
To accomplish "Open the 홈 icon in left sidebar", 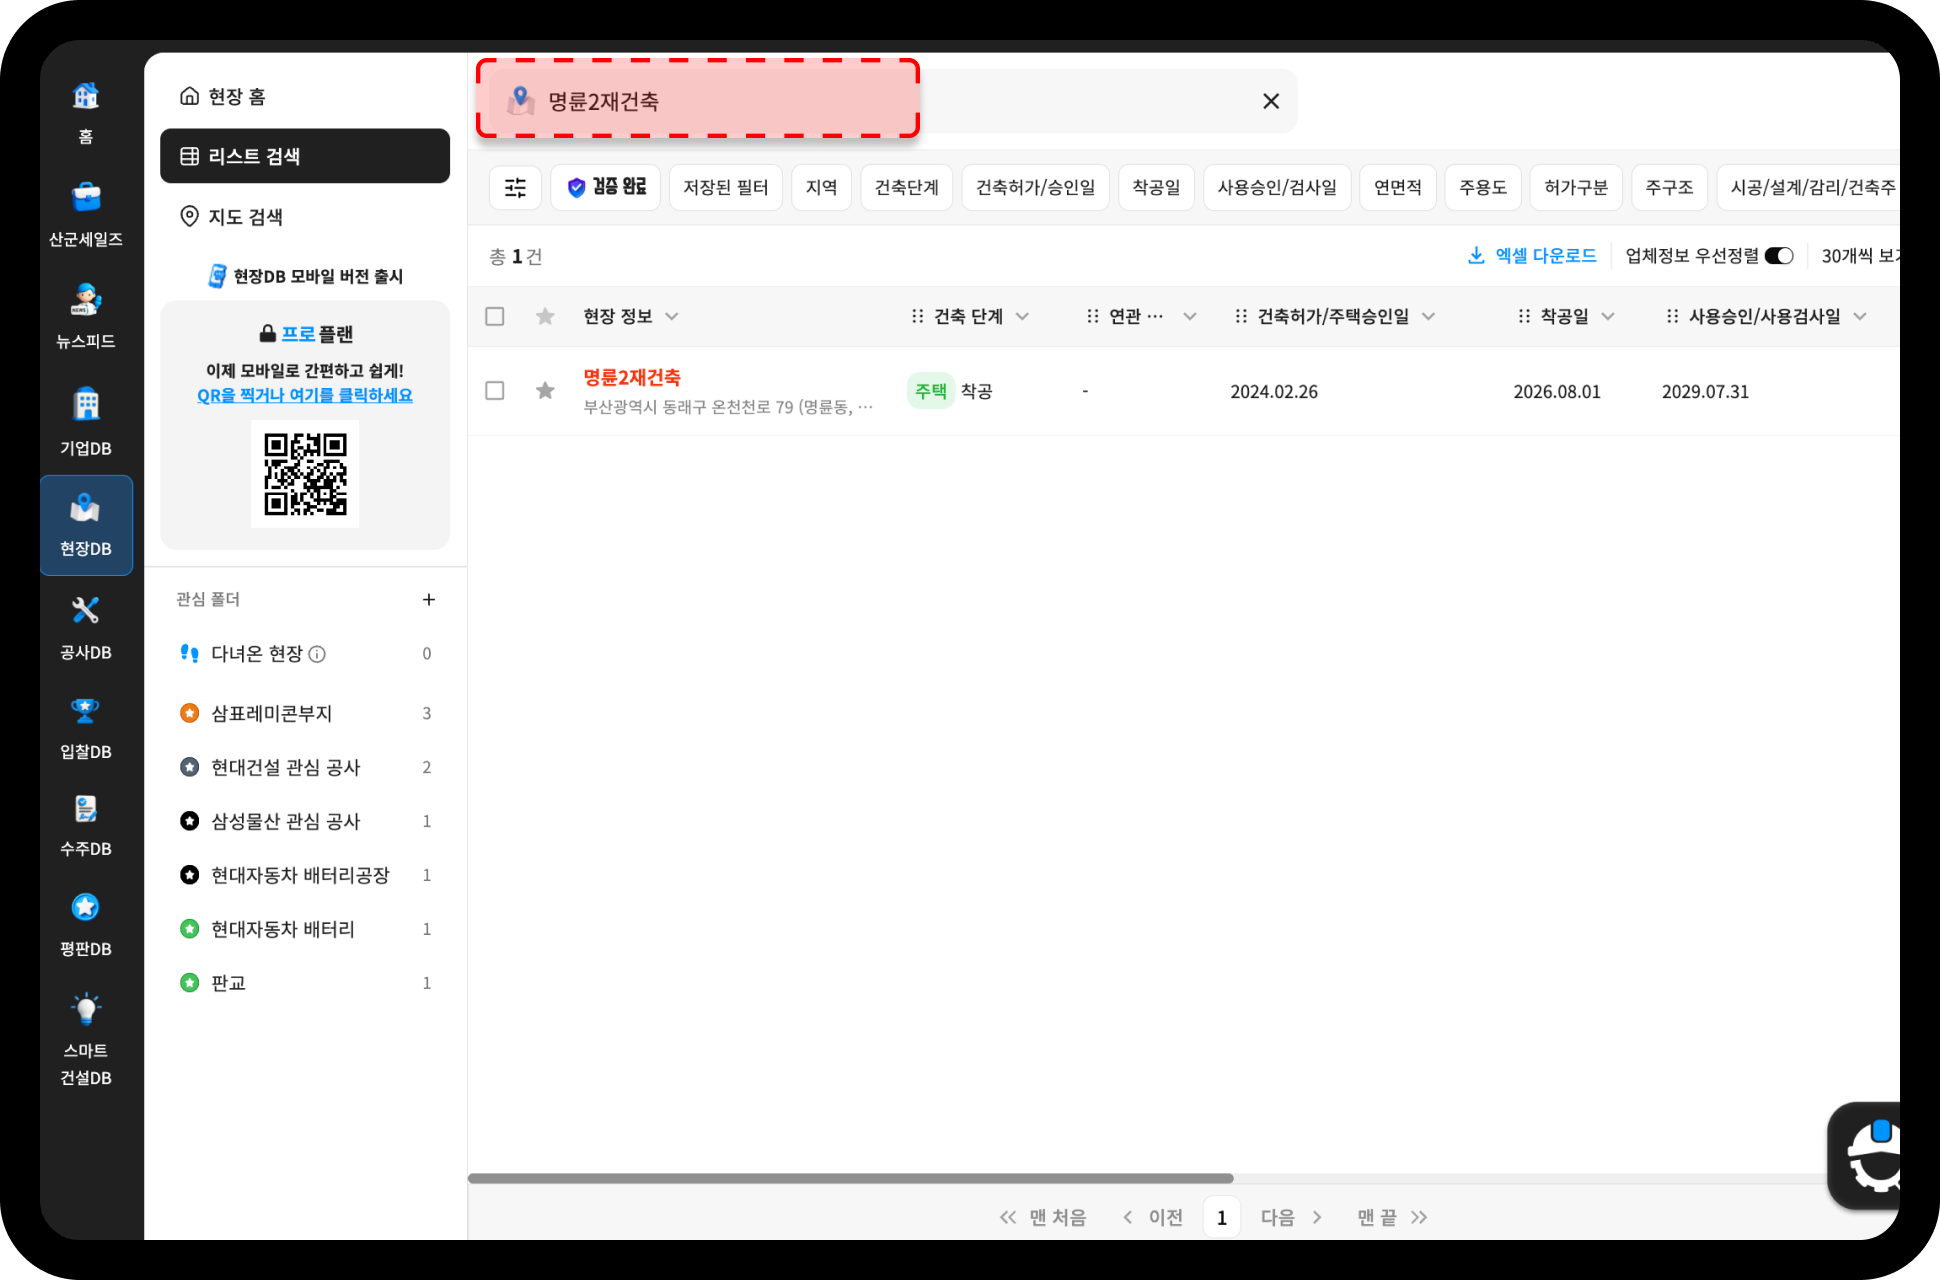I will coord(86,96).
